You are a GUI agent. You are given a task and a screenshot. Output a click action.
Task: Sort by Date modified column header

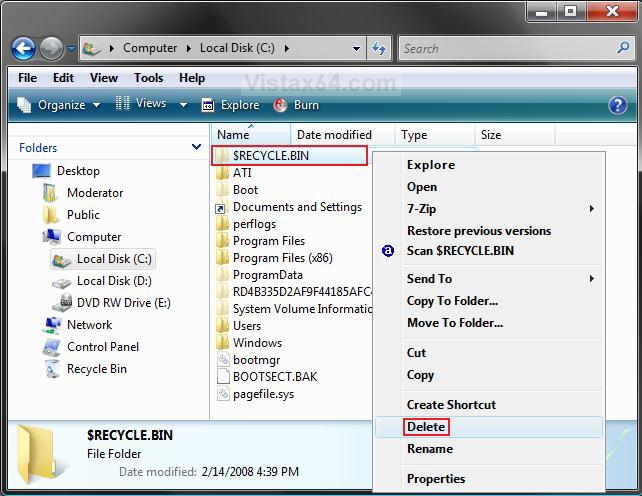pyautogui.click(x=343, y=135)
